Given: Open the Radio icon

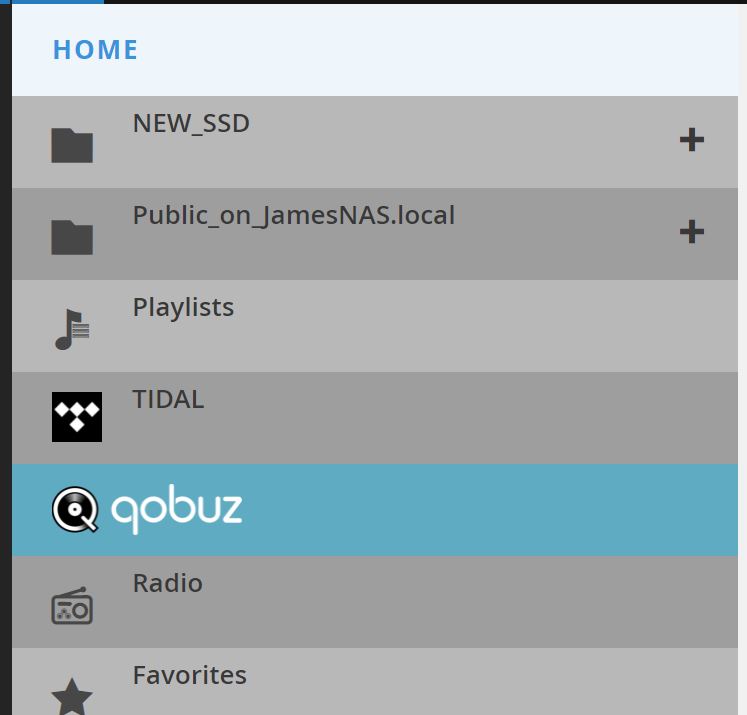Looking at the screenshot, I should (x=72, y=605).
